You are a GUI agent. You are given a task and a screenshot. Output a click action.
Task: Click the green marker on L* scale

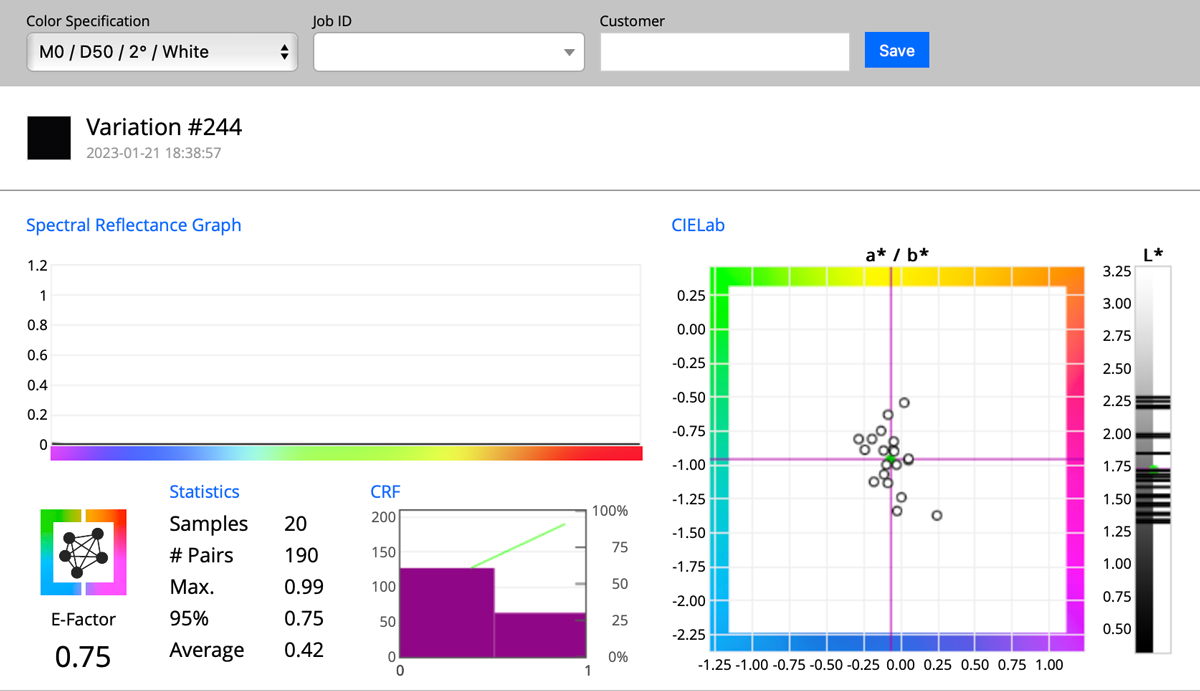click(1153, 468)
